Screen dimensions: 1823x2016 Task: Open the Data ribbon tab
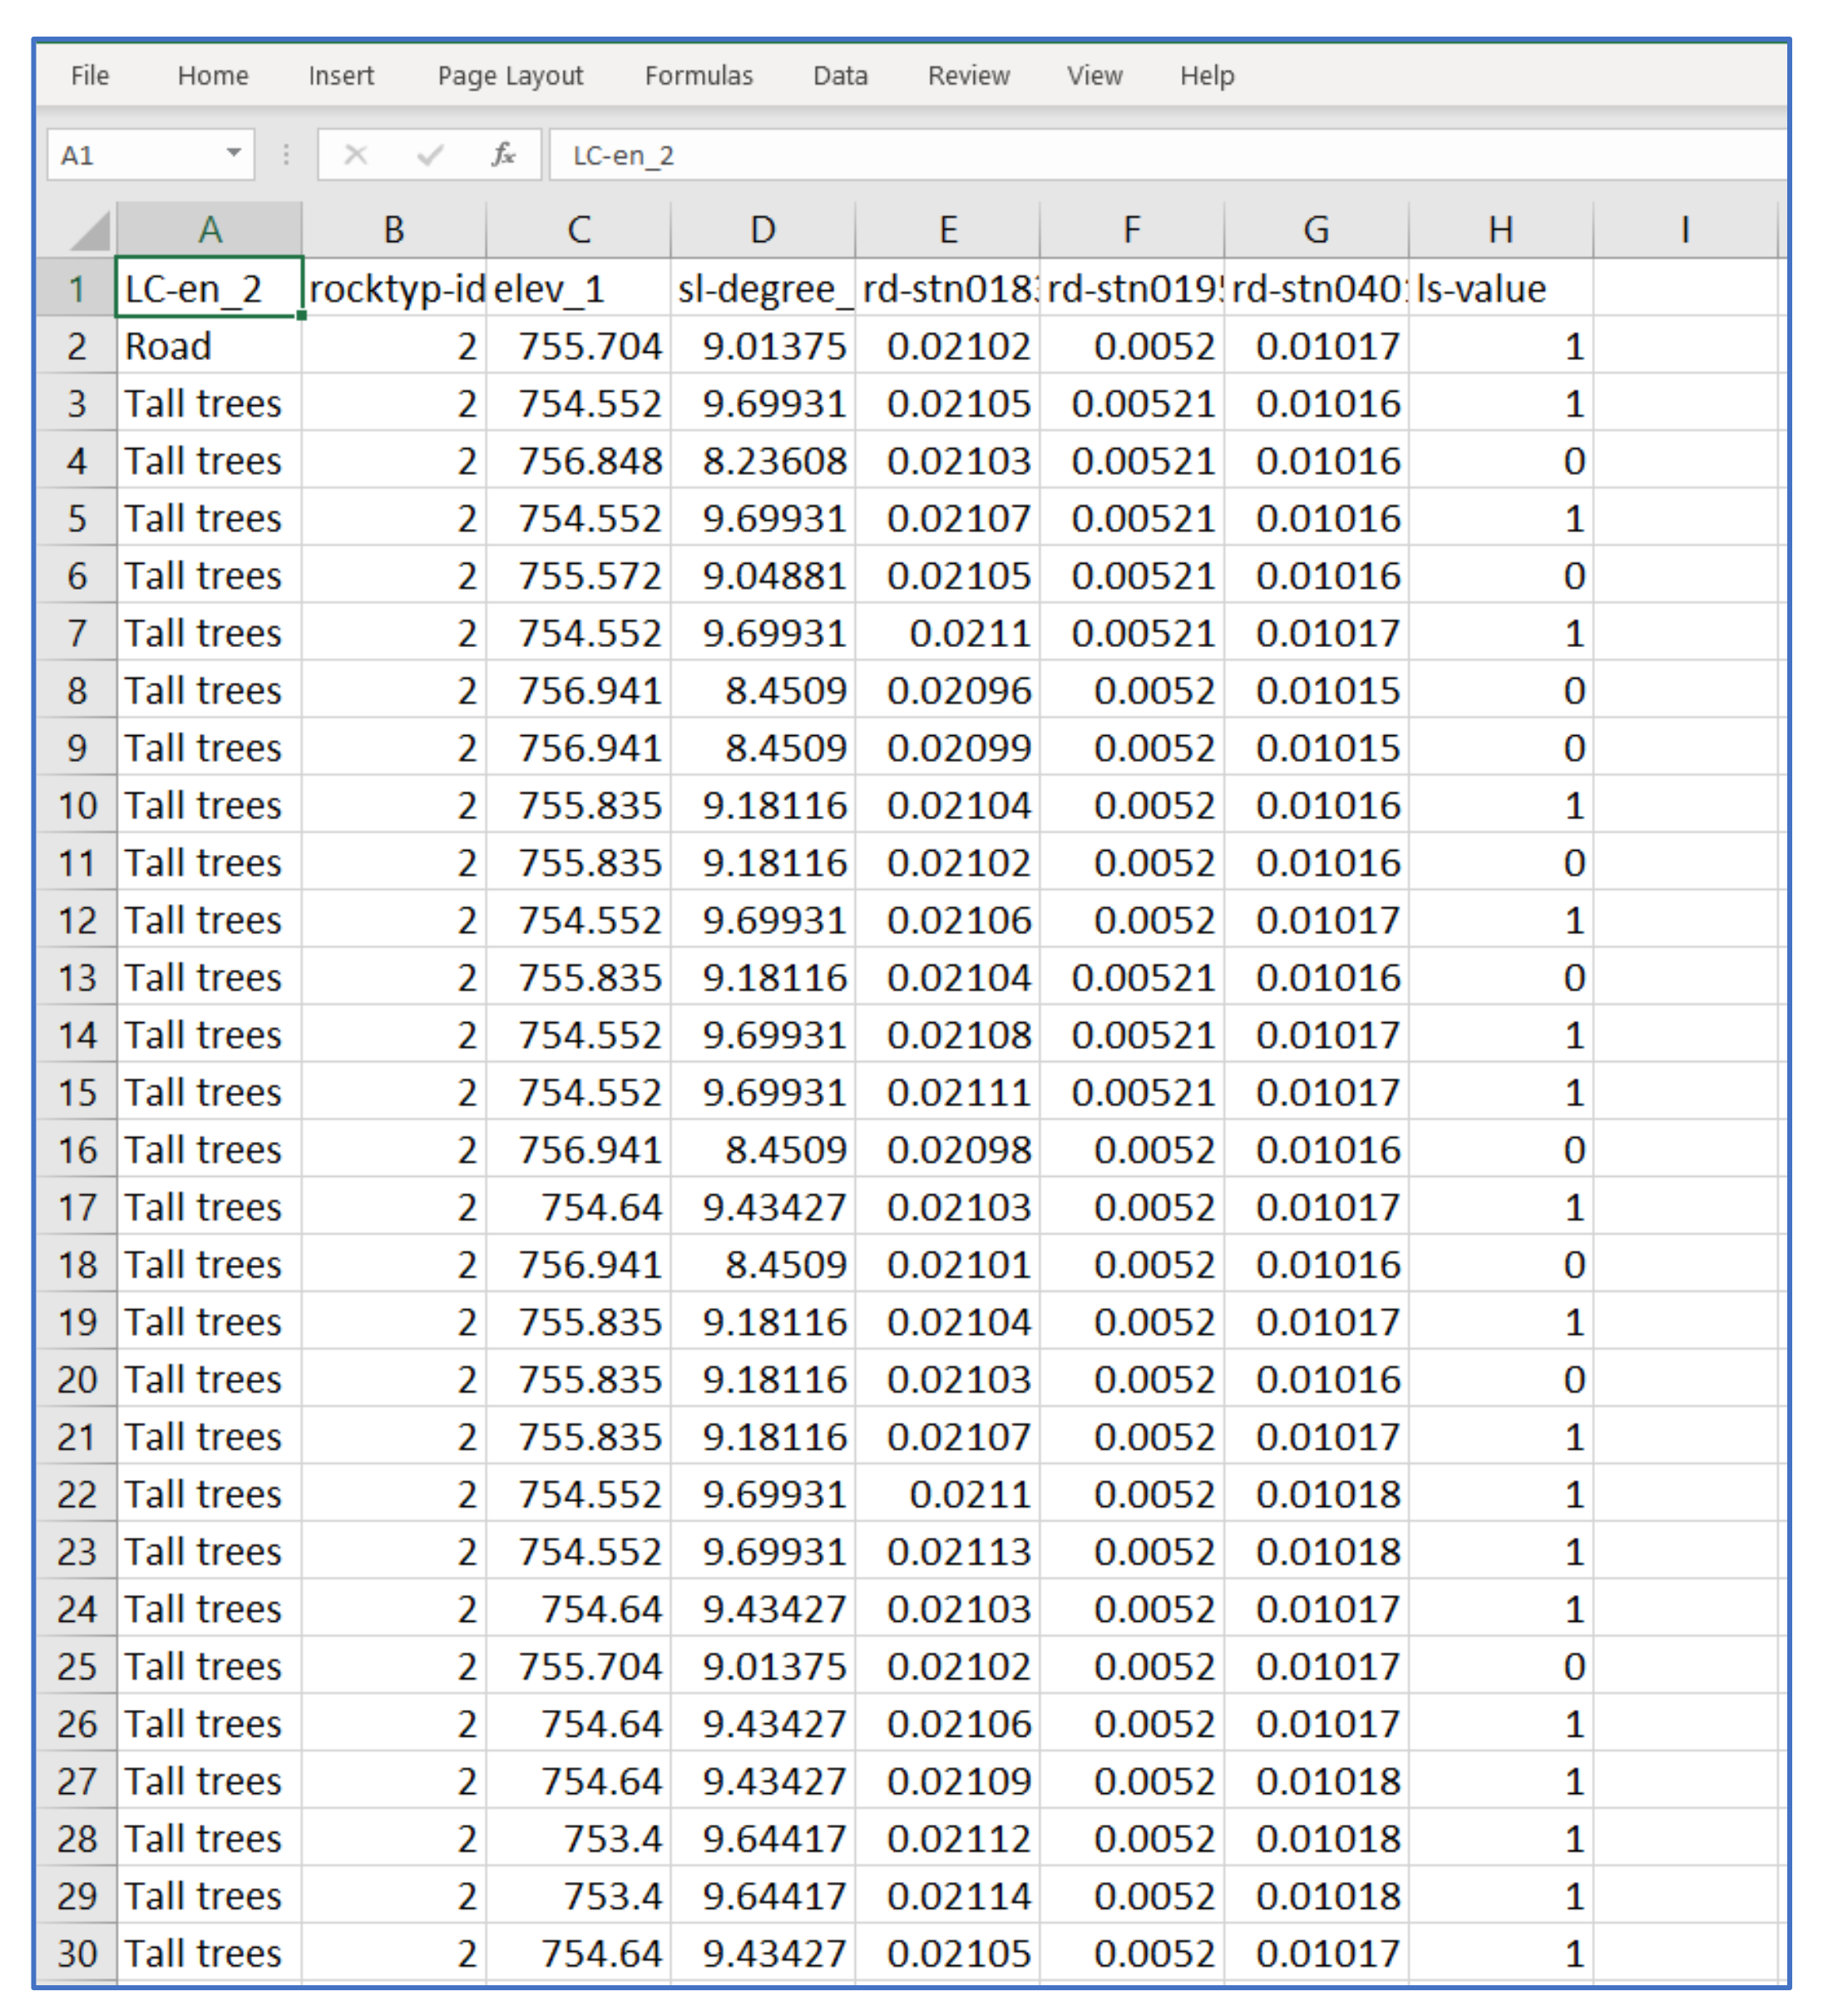click(840, 76)
